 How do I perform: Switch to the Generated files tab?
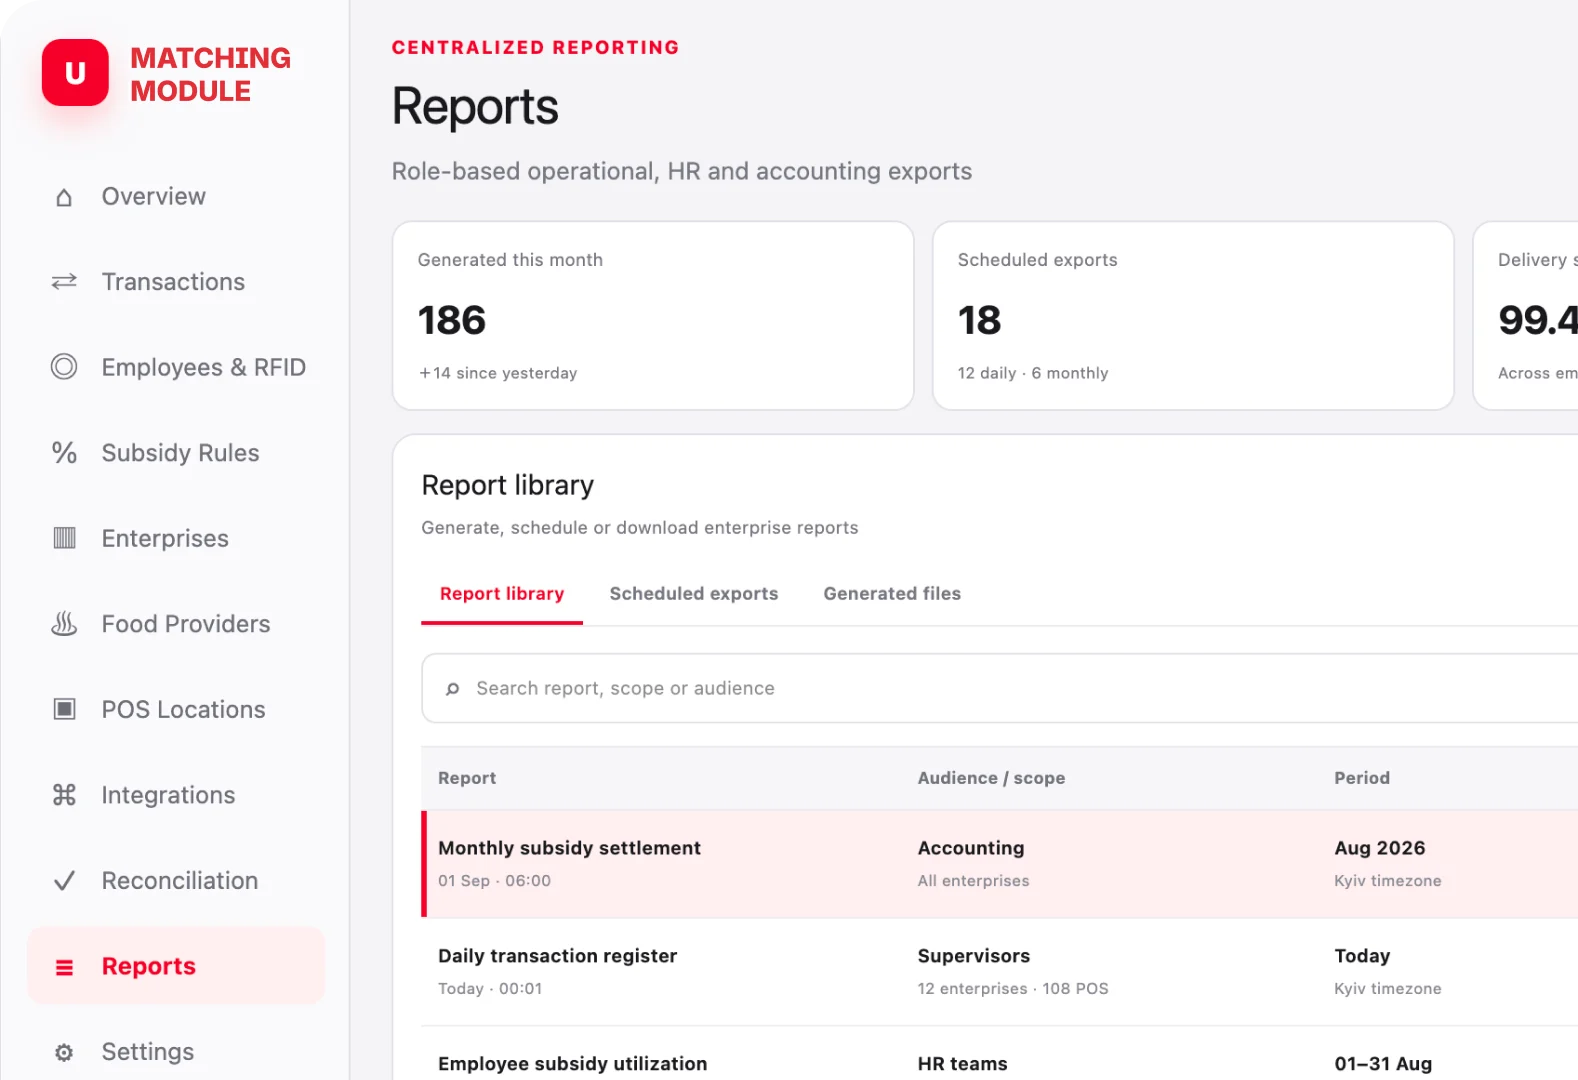point(892,594)
